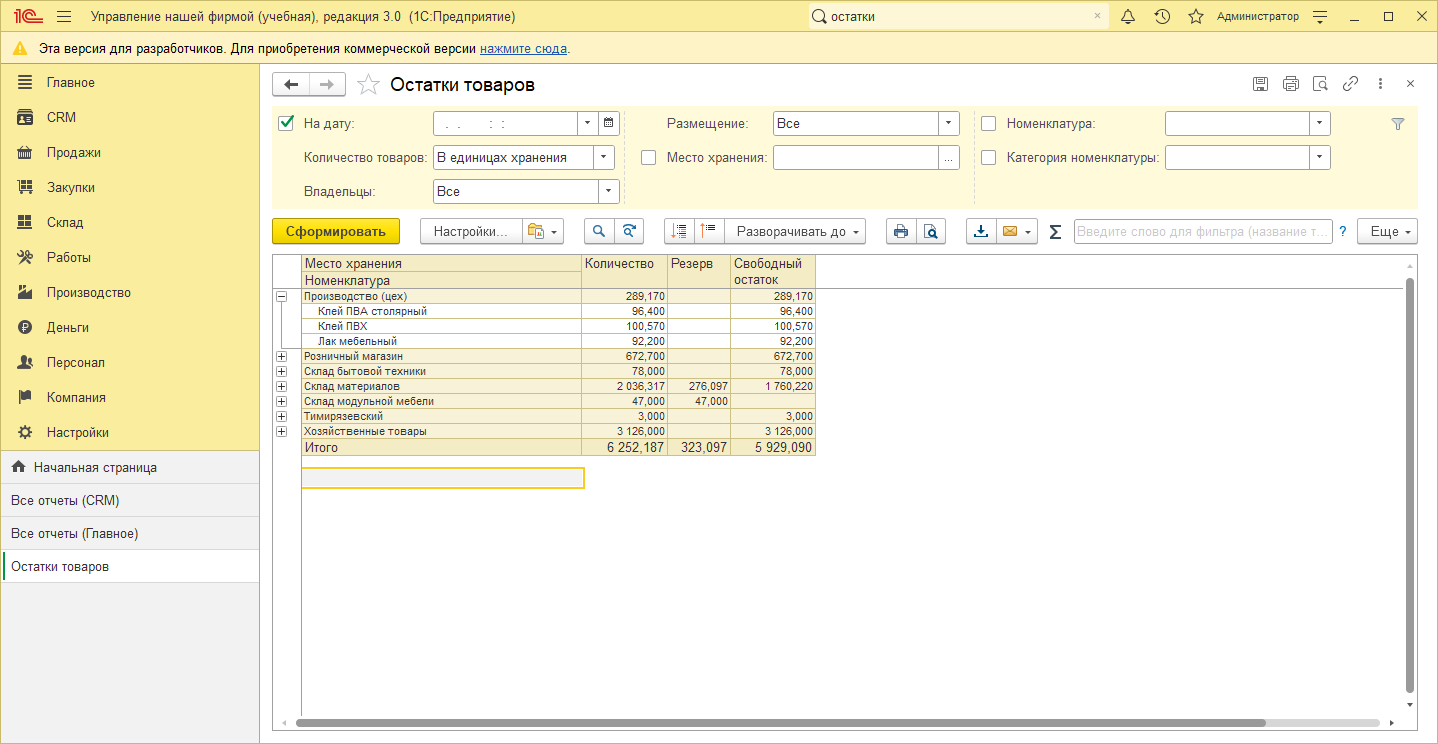Open the Производство section
This screenshot has height=744, width=1438.
(x=130, y=292)
